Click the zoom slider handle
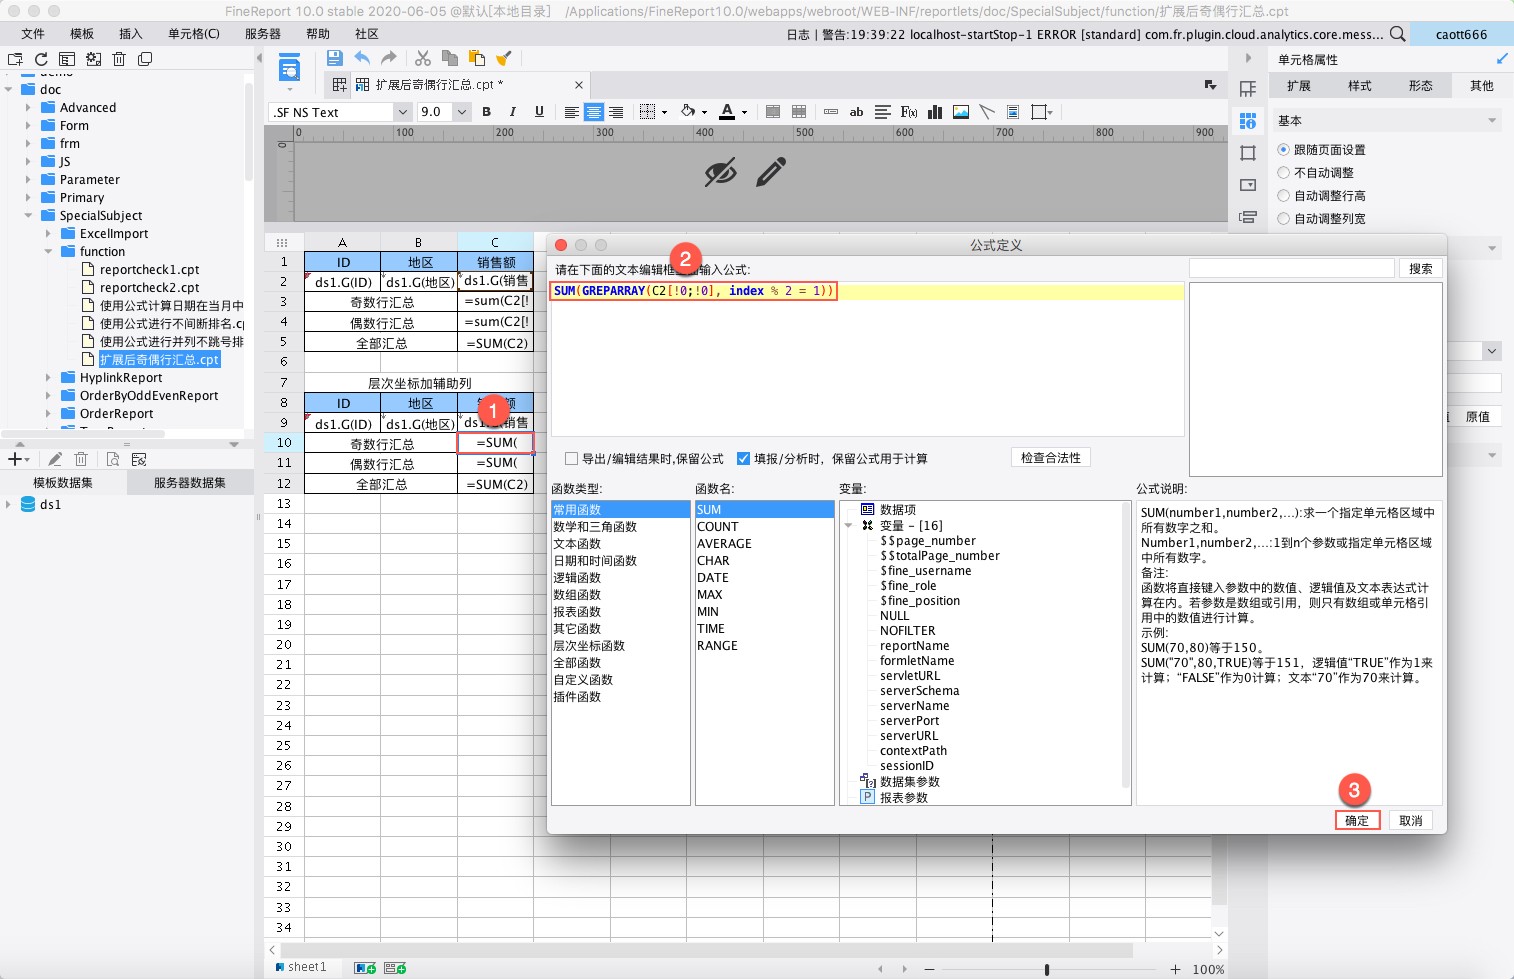The width and height of the screenshot is (1514, 979). [1047, 969]
